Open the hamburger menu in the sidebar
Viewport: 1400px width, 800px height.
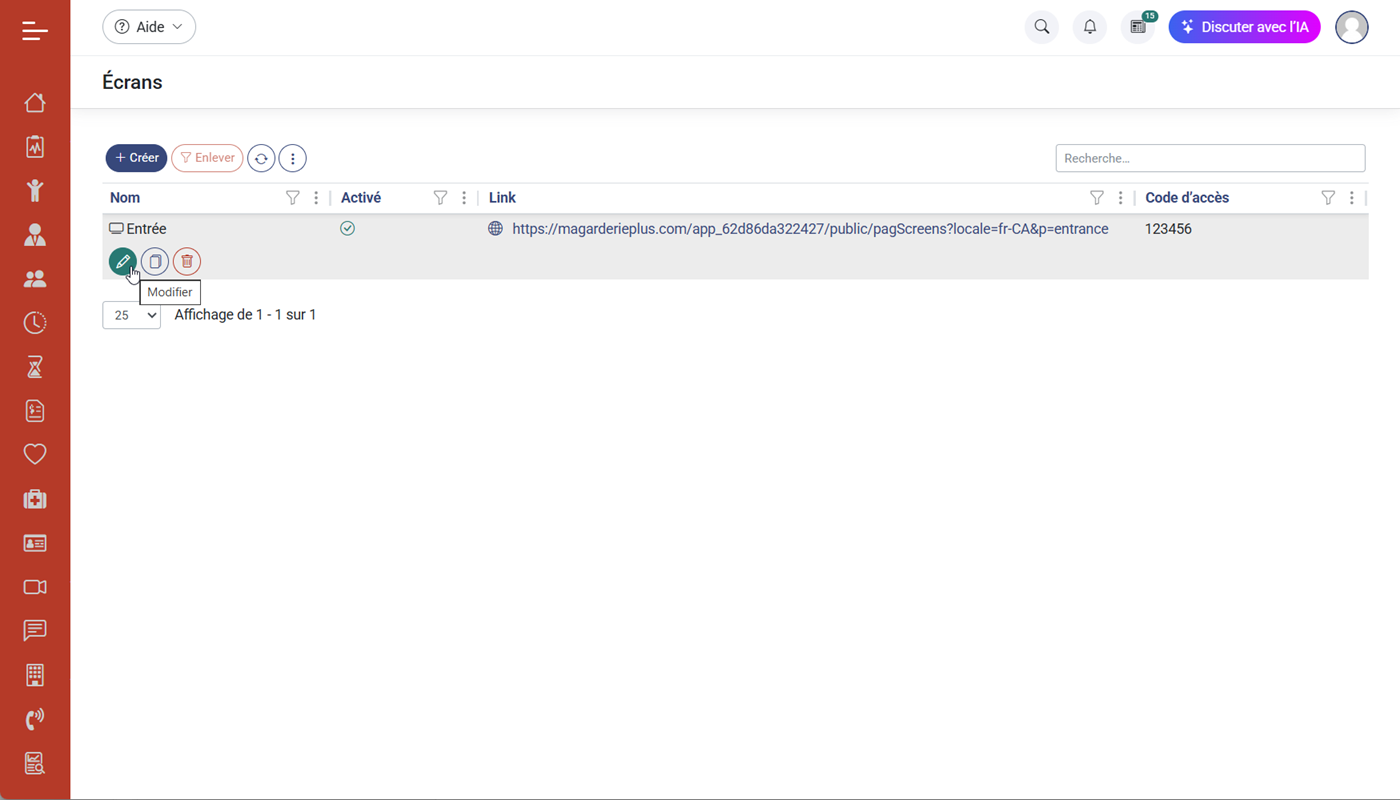tap(35, 31)
